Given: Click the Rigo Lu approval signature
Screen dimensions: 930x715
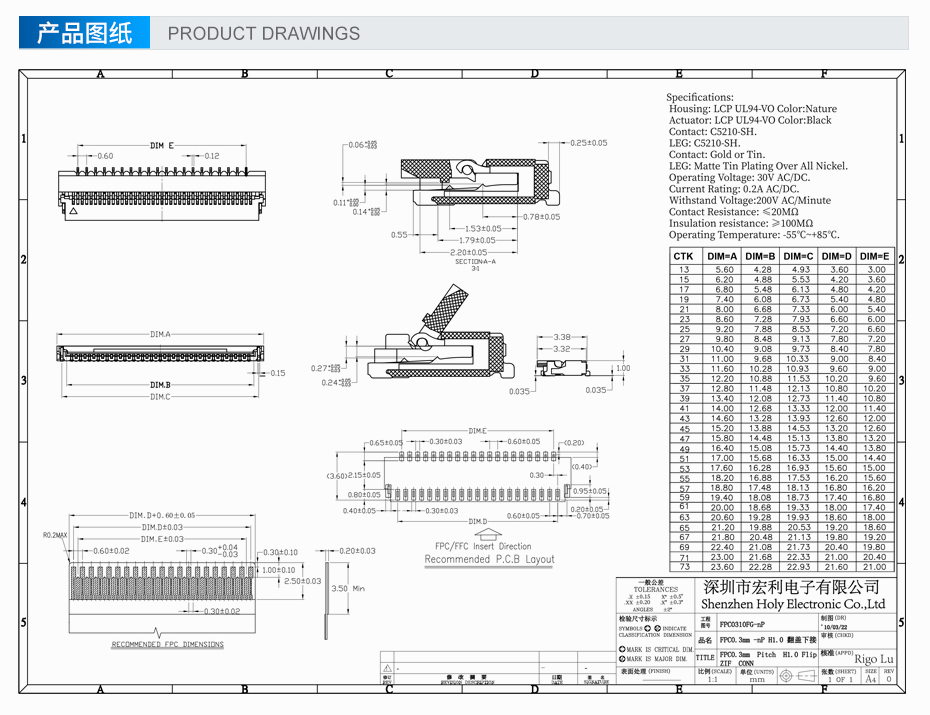Looking at the screenshot, I should 875,659.
